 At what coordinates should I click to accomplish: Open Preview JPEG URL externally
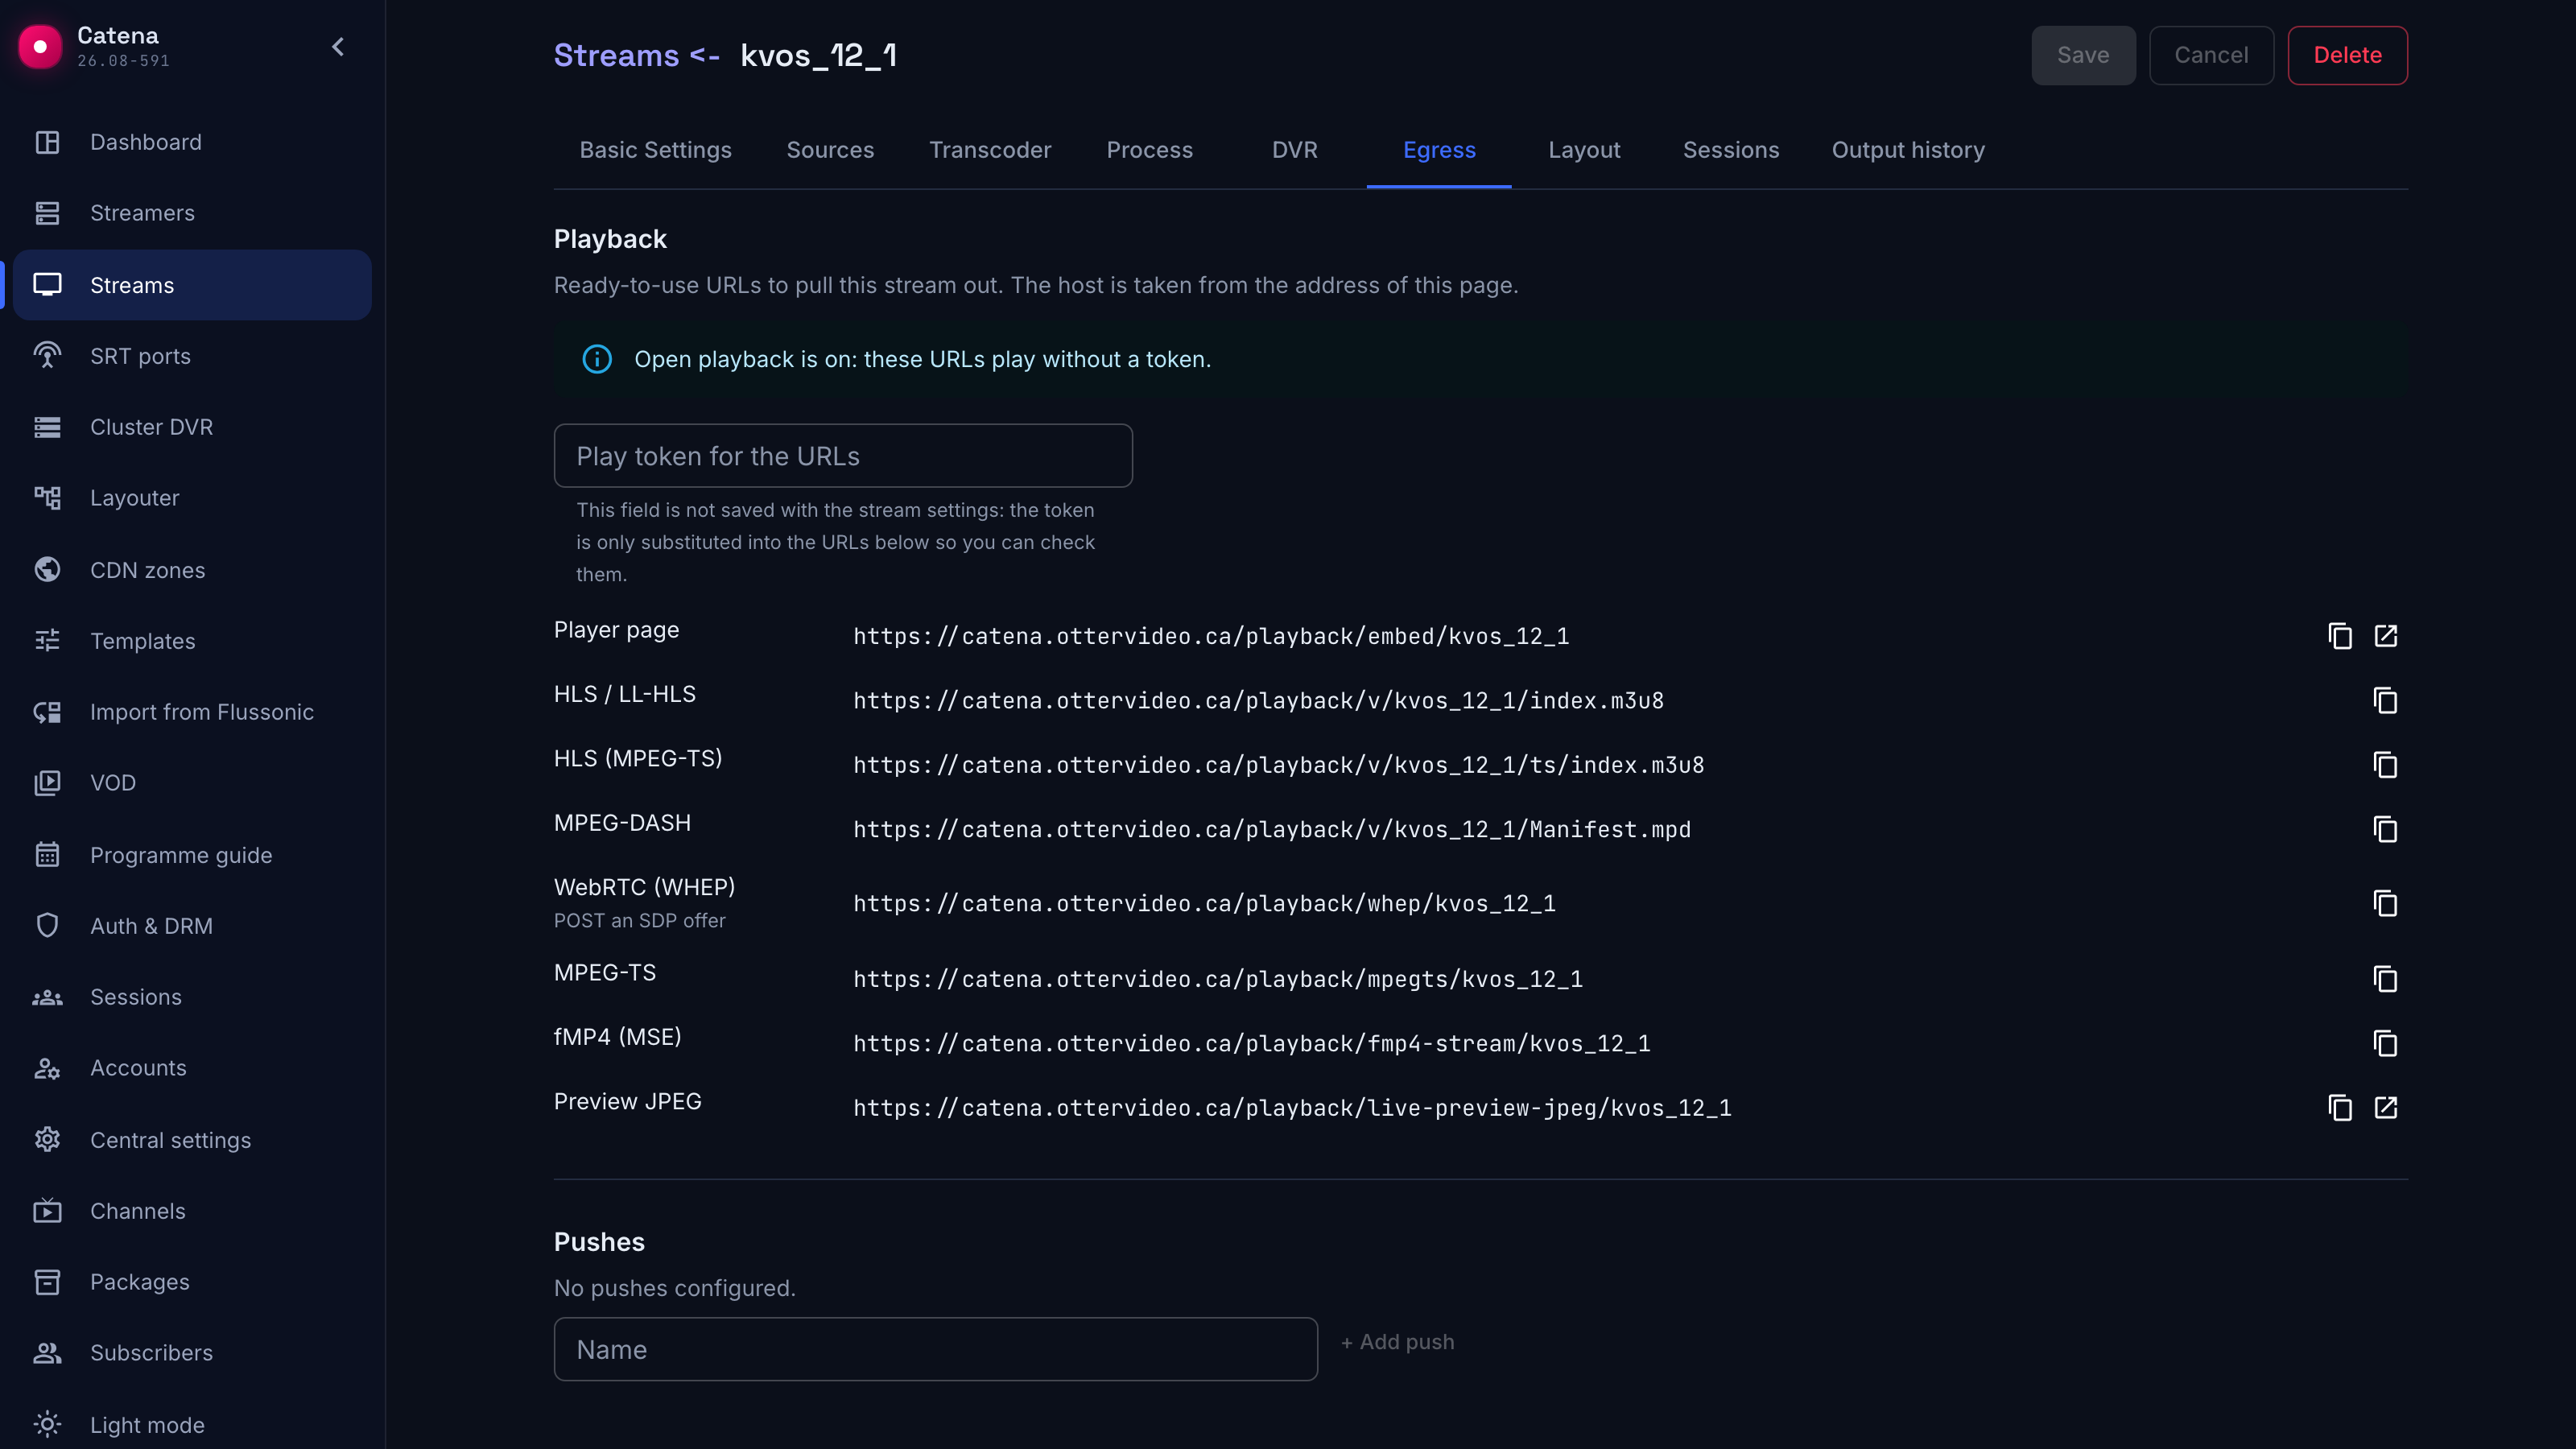2386,1108
